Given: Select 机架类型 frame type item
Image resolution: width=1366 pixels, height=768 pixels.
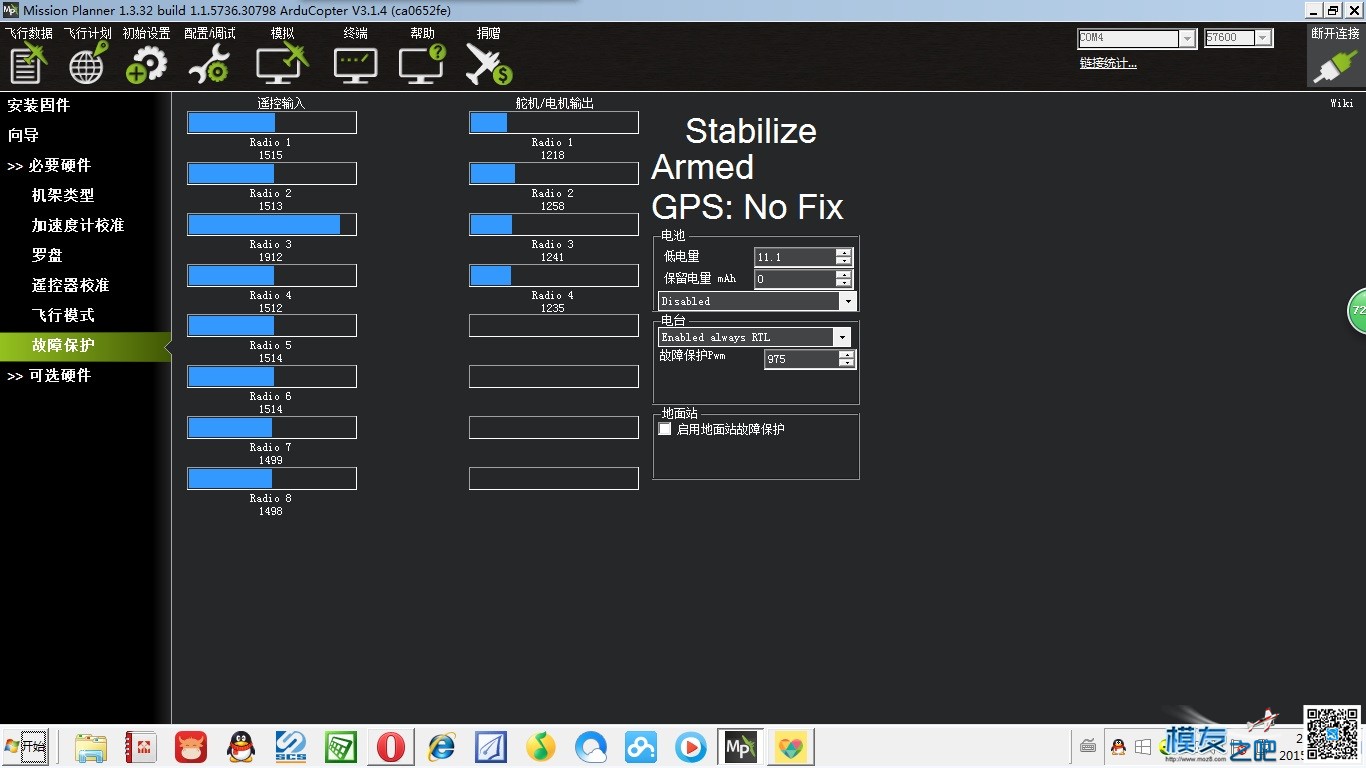Looking at the screenshot, I should pyautogui.click(x=63, y=195).
